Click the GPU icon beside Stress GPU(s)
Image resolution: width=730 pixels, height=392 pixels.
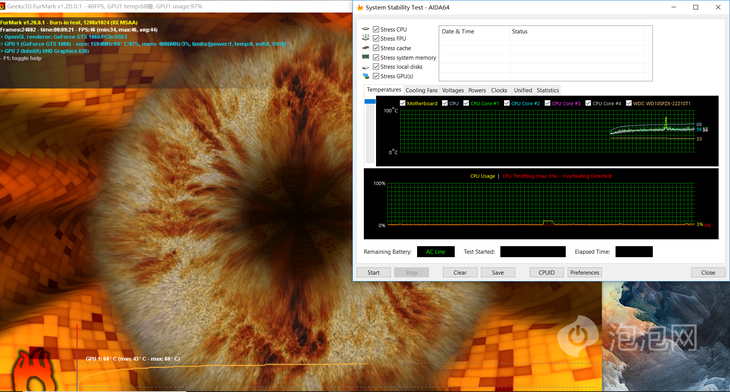(365, 76)
